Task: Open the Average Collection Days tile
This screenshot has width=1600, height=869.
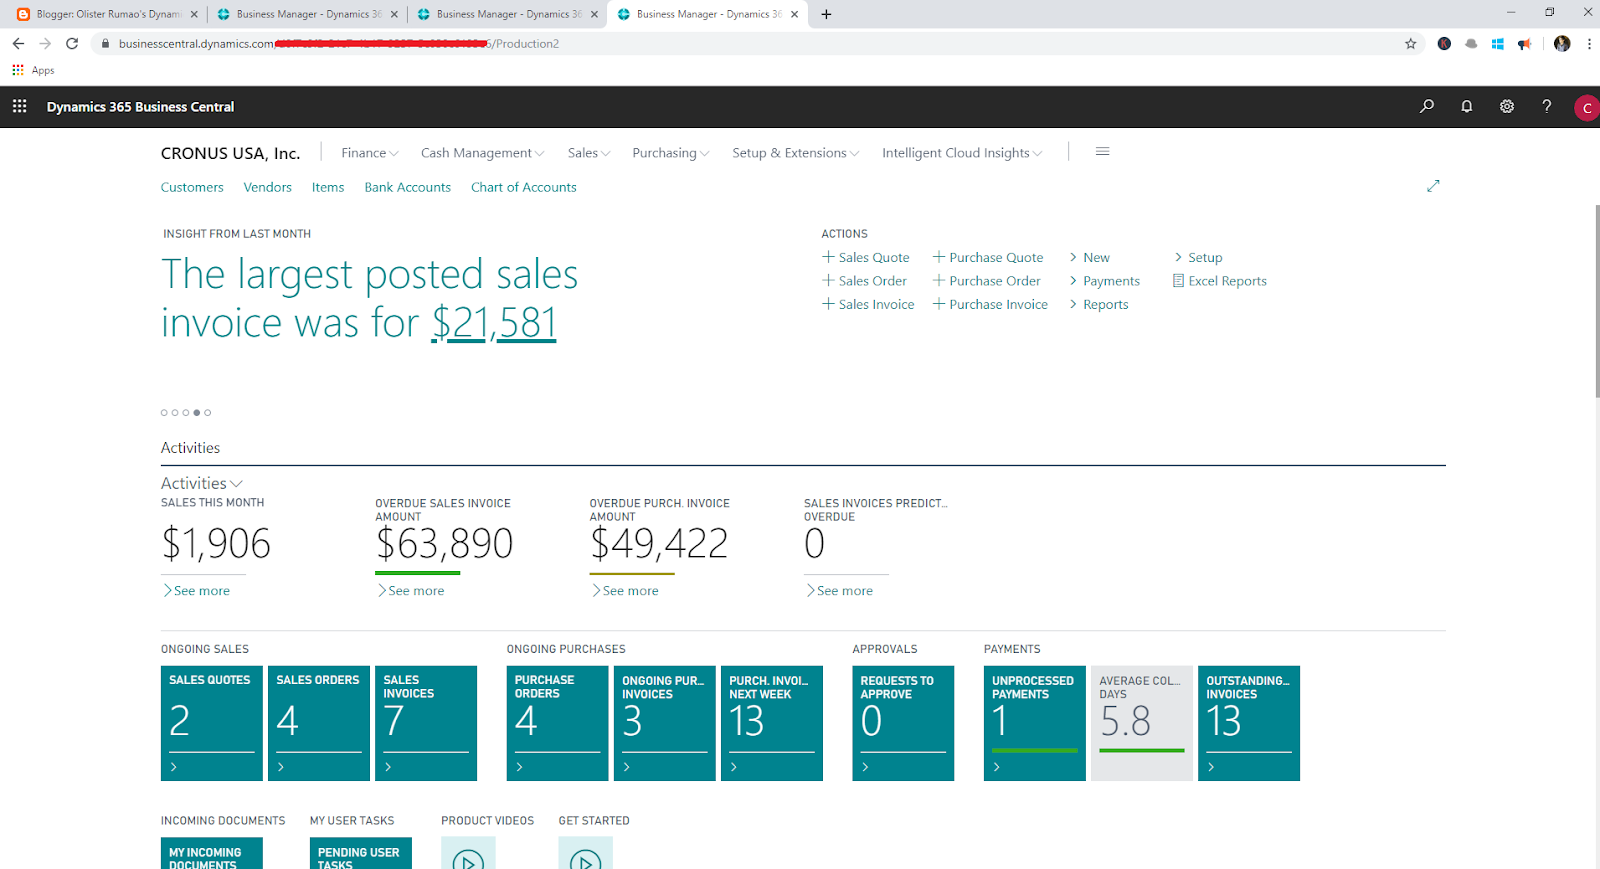Action: (x=1142, y=723)
